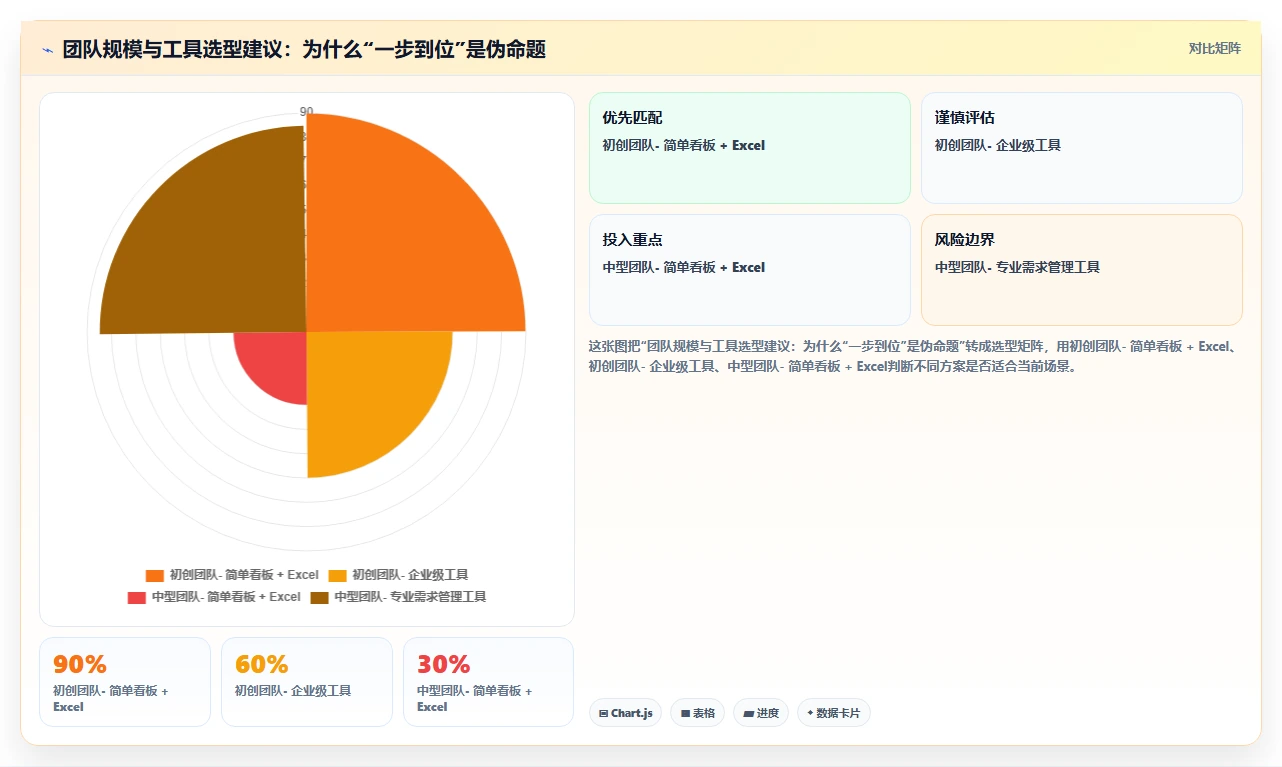Open the 投入重点 matrix card
Screen dimensions: 1282x767
750,270
